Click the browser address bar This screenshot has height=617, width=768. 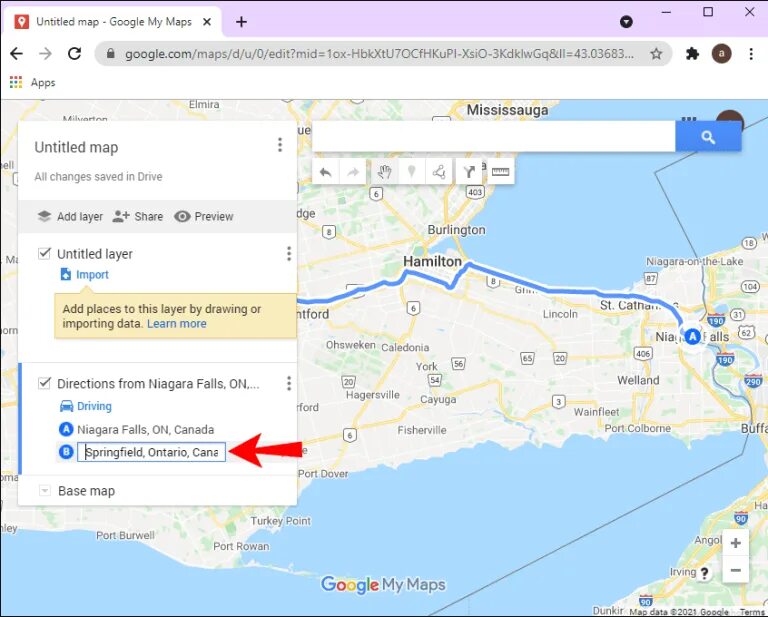point(379,53)
